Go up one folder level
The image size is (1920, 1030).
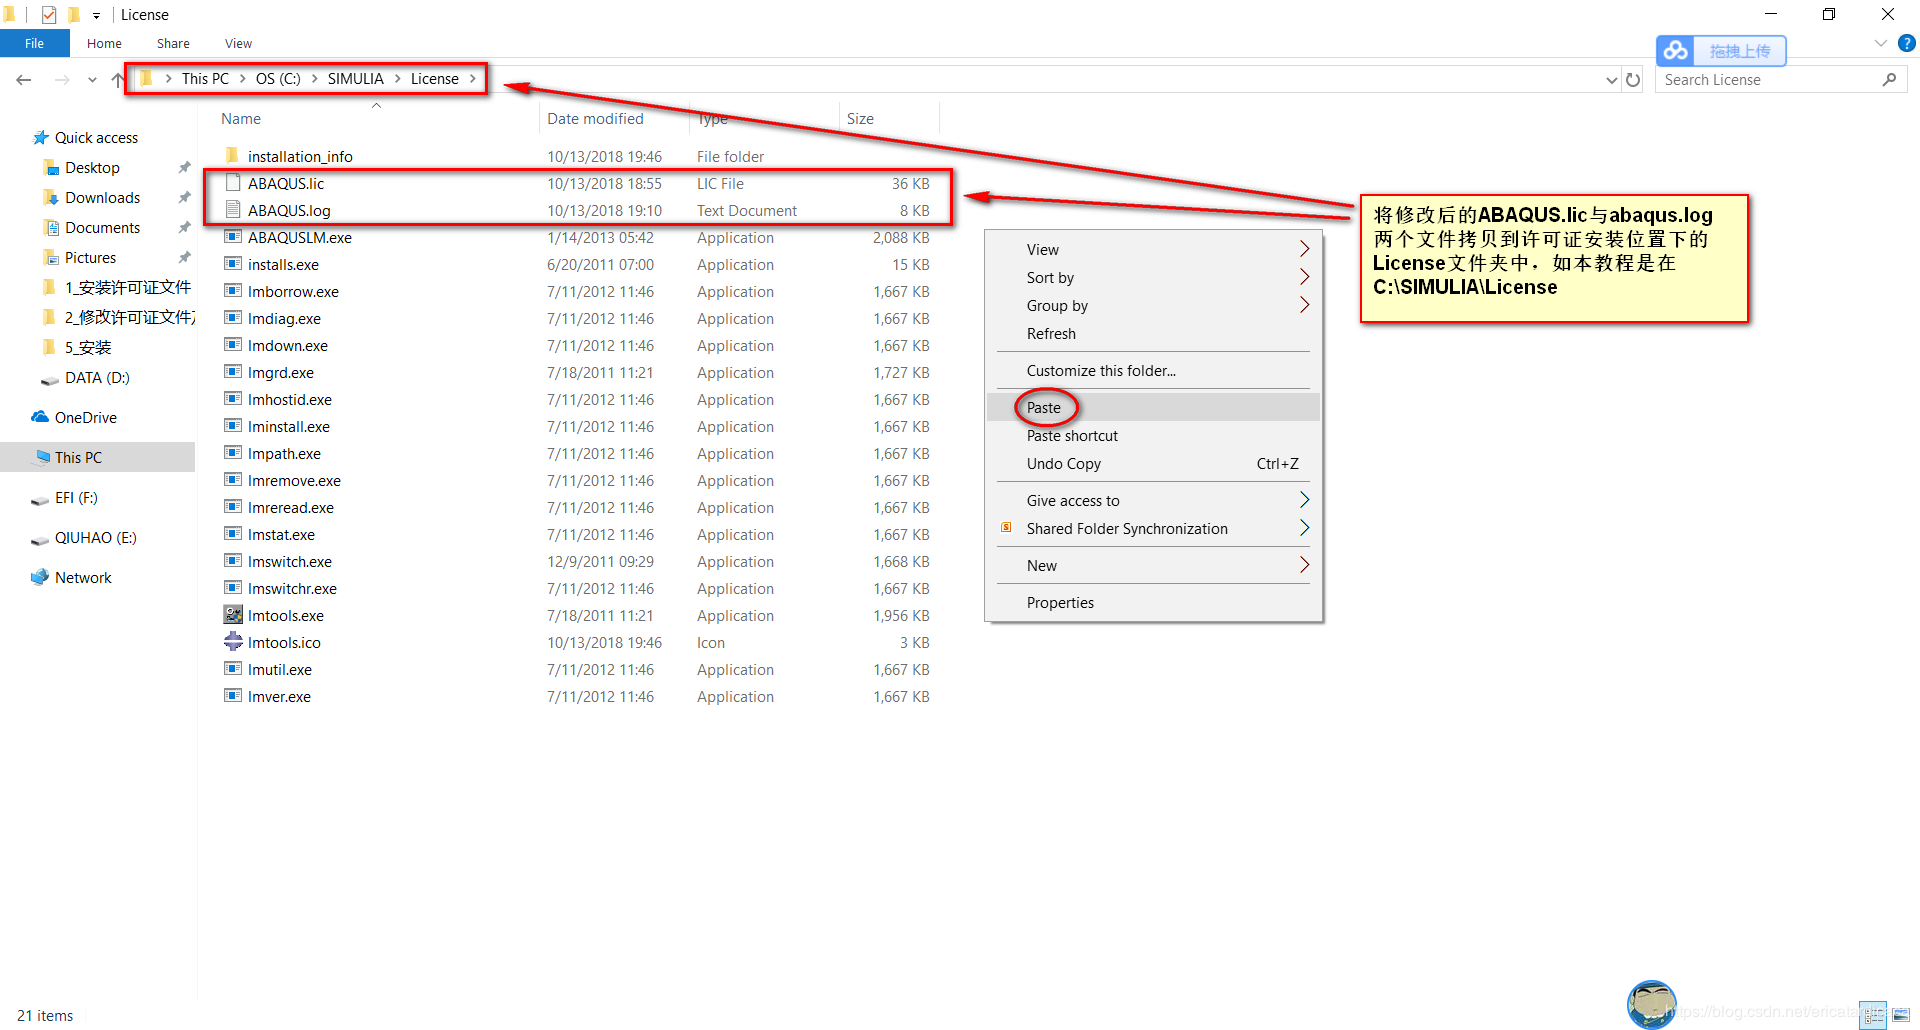(x=117, y=80)
